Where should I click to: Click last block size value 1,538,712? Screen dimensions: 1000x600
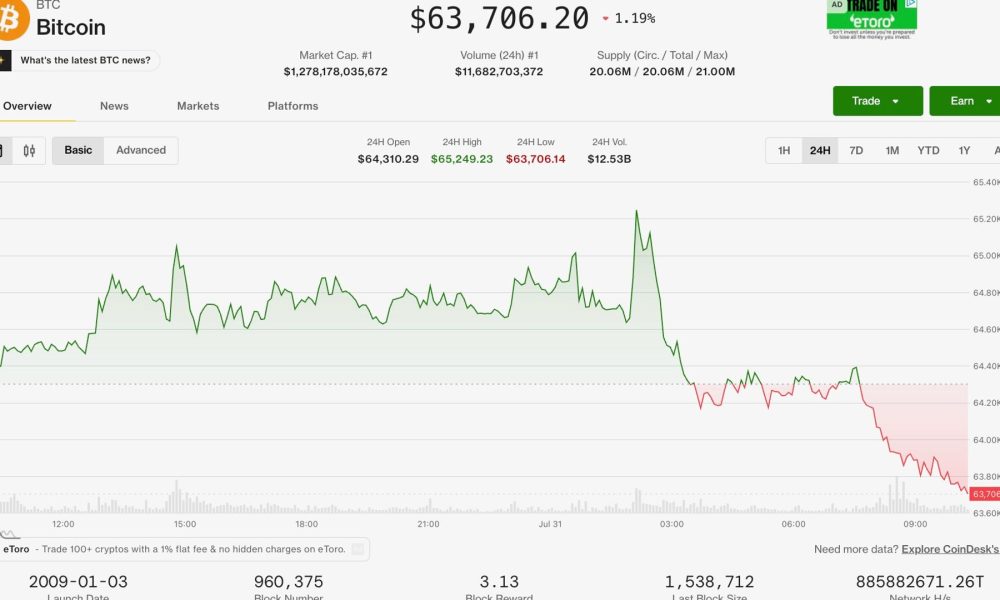click(x=709, y=582)
